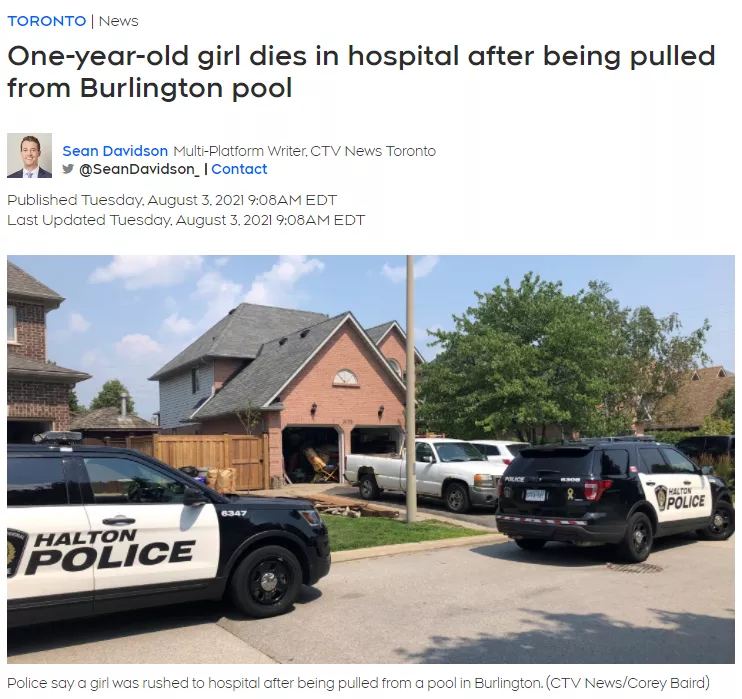Open Sean Davidson's author photo
This screenshot has height=699, width=742.
tap(29, 156)
